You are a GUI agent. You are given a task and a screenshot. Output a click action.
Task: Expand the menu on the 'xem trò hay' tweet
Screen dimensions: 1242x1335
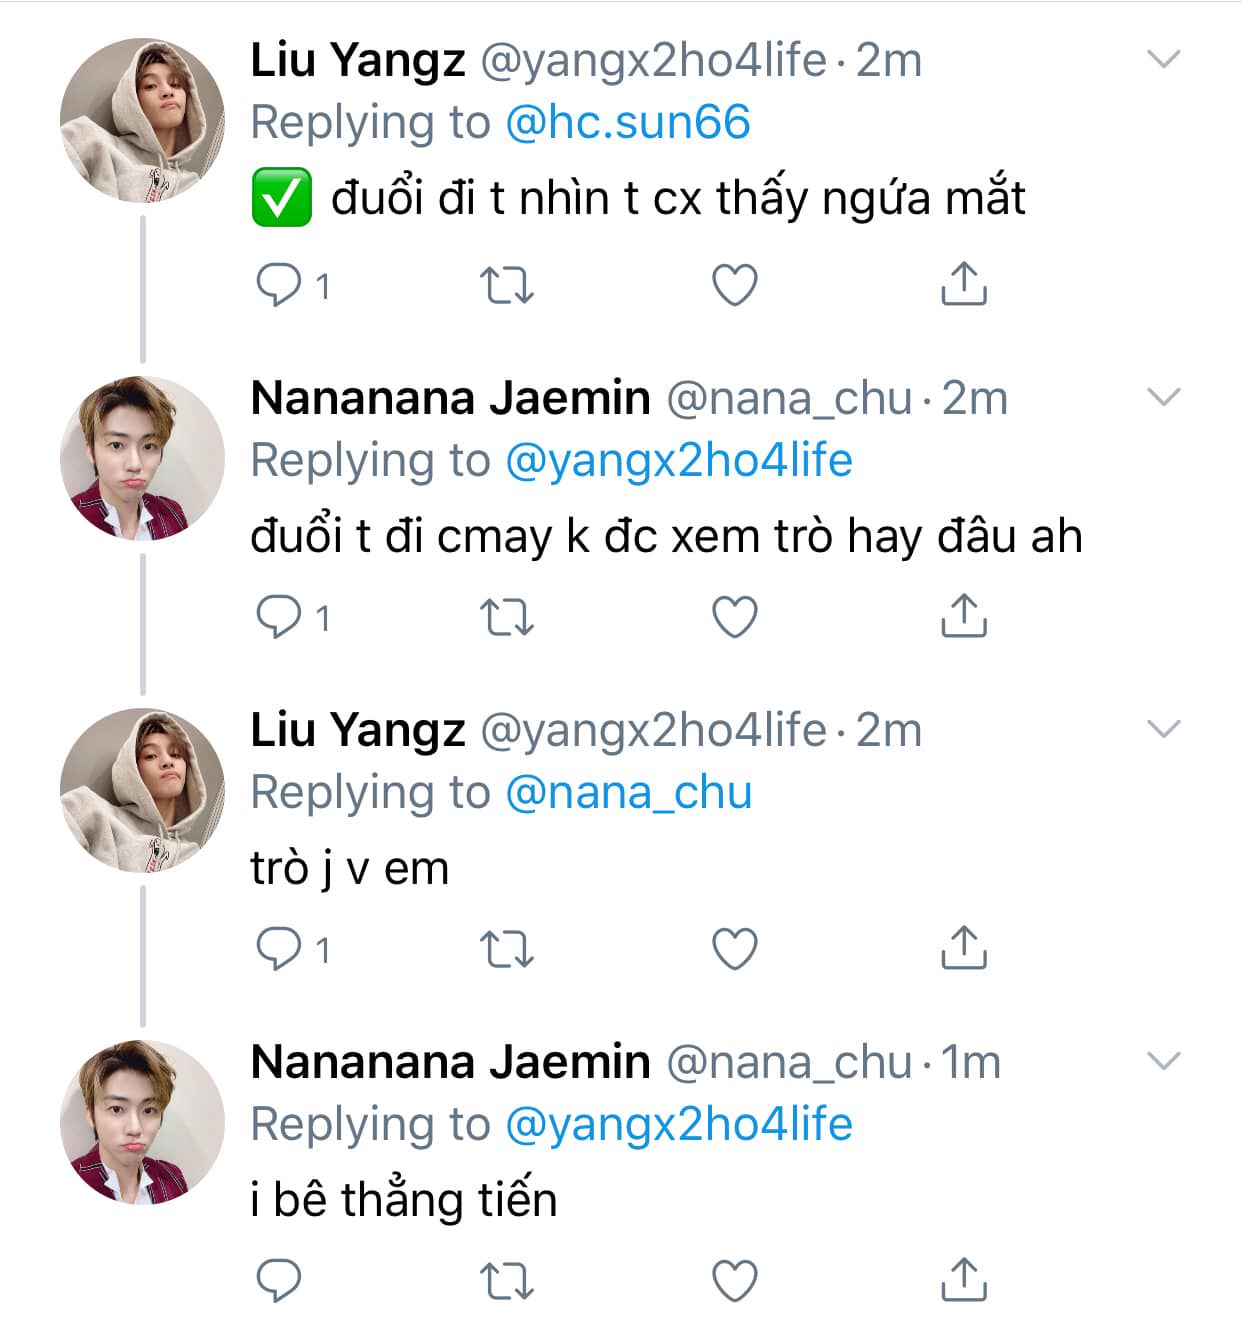[1164, 398]
